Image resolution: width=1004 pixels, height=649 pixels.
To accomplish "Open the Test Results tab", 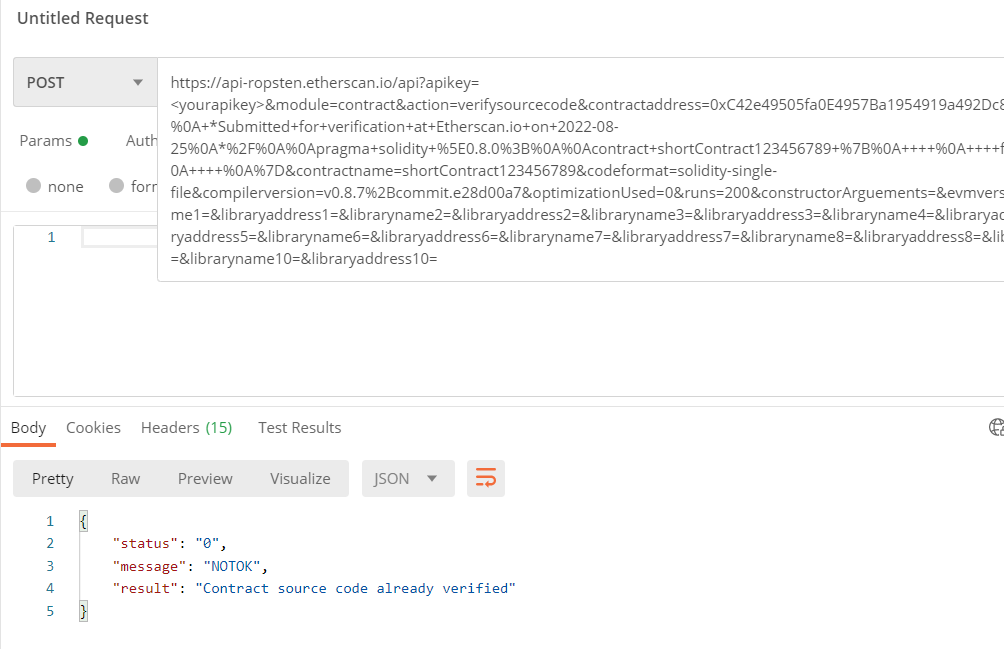I will pyautogui.click(x=299, y=427).
